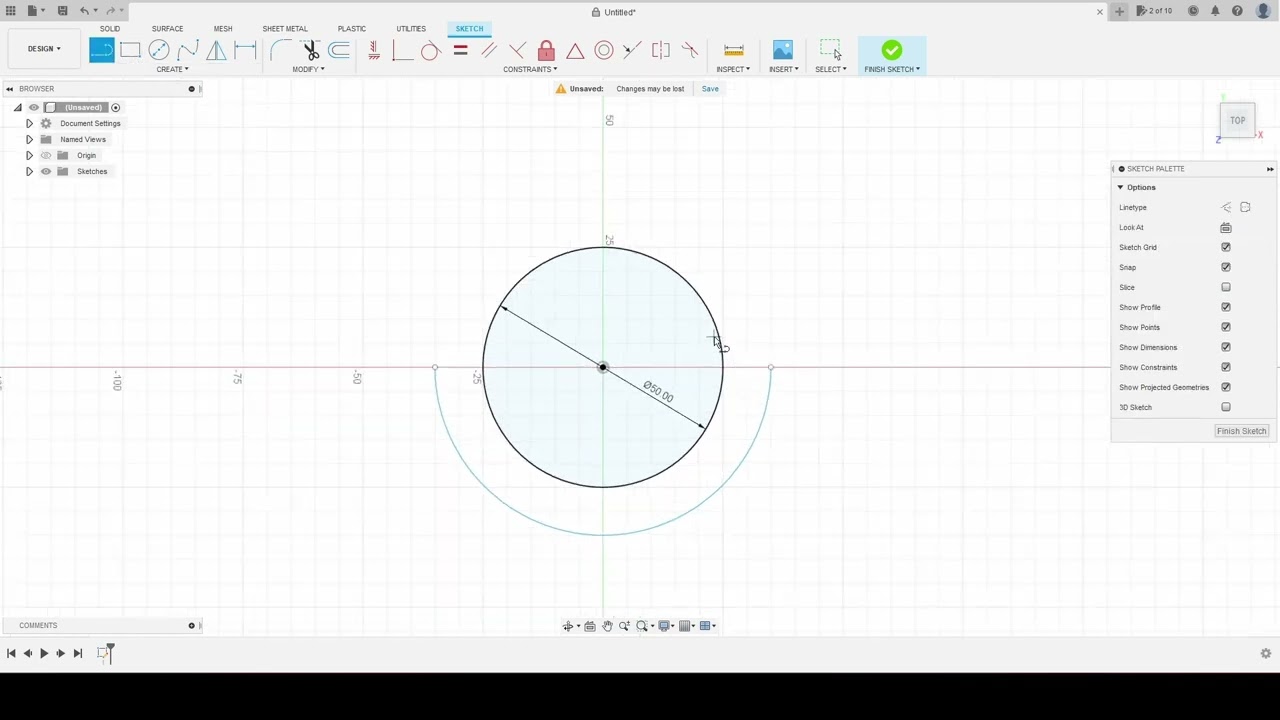The width and height of the screenshot is (1280, 720).
Task: Apply the Equal constraint
Action: 460,50
